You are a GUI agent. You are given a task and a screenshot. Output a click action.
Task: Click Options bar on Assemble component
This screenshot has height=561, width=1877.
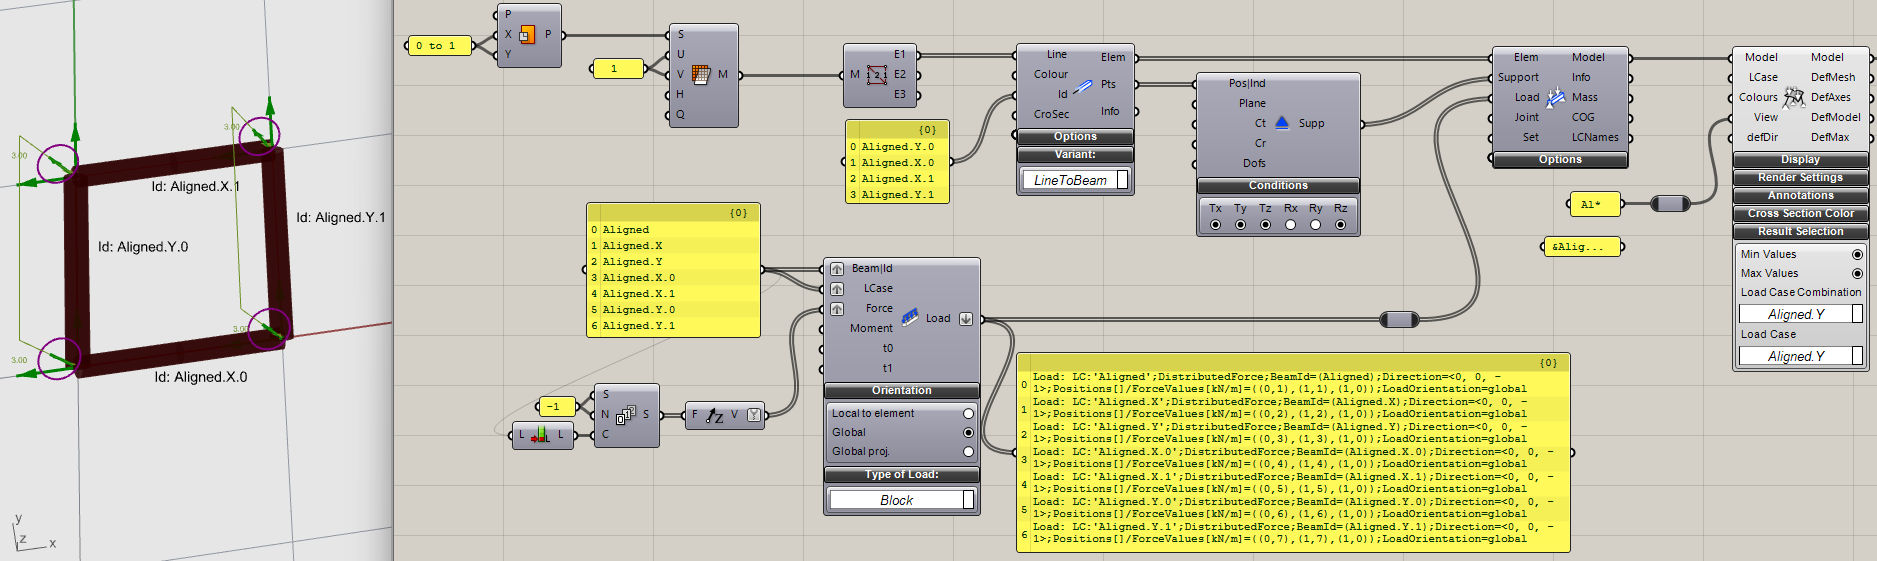pos(1560,160)
